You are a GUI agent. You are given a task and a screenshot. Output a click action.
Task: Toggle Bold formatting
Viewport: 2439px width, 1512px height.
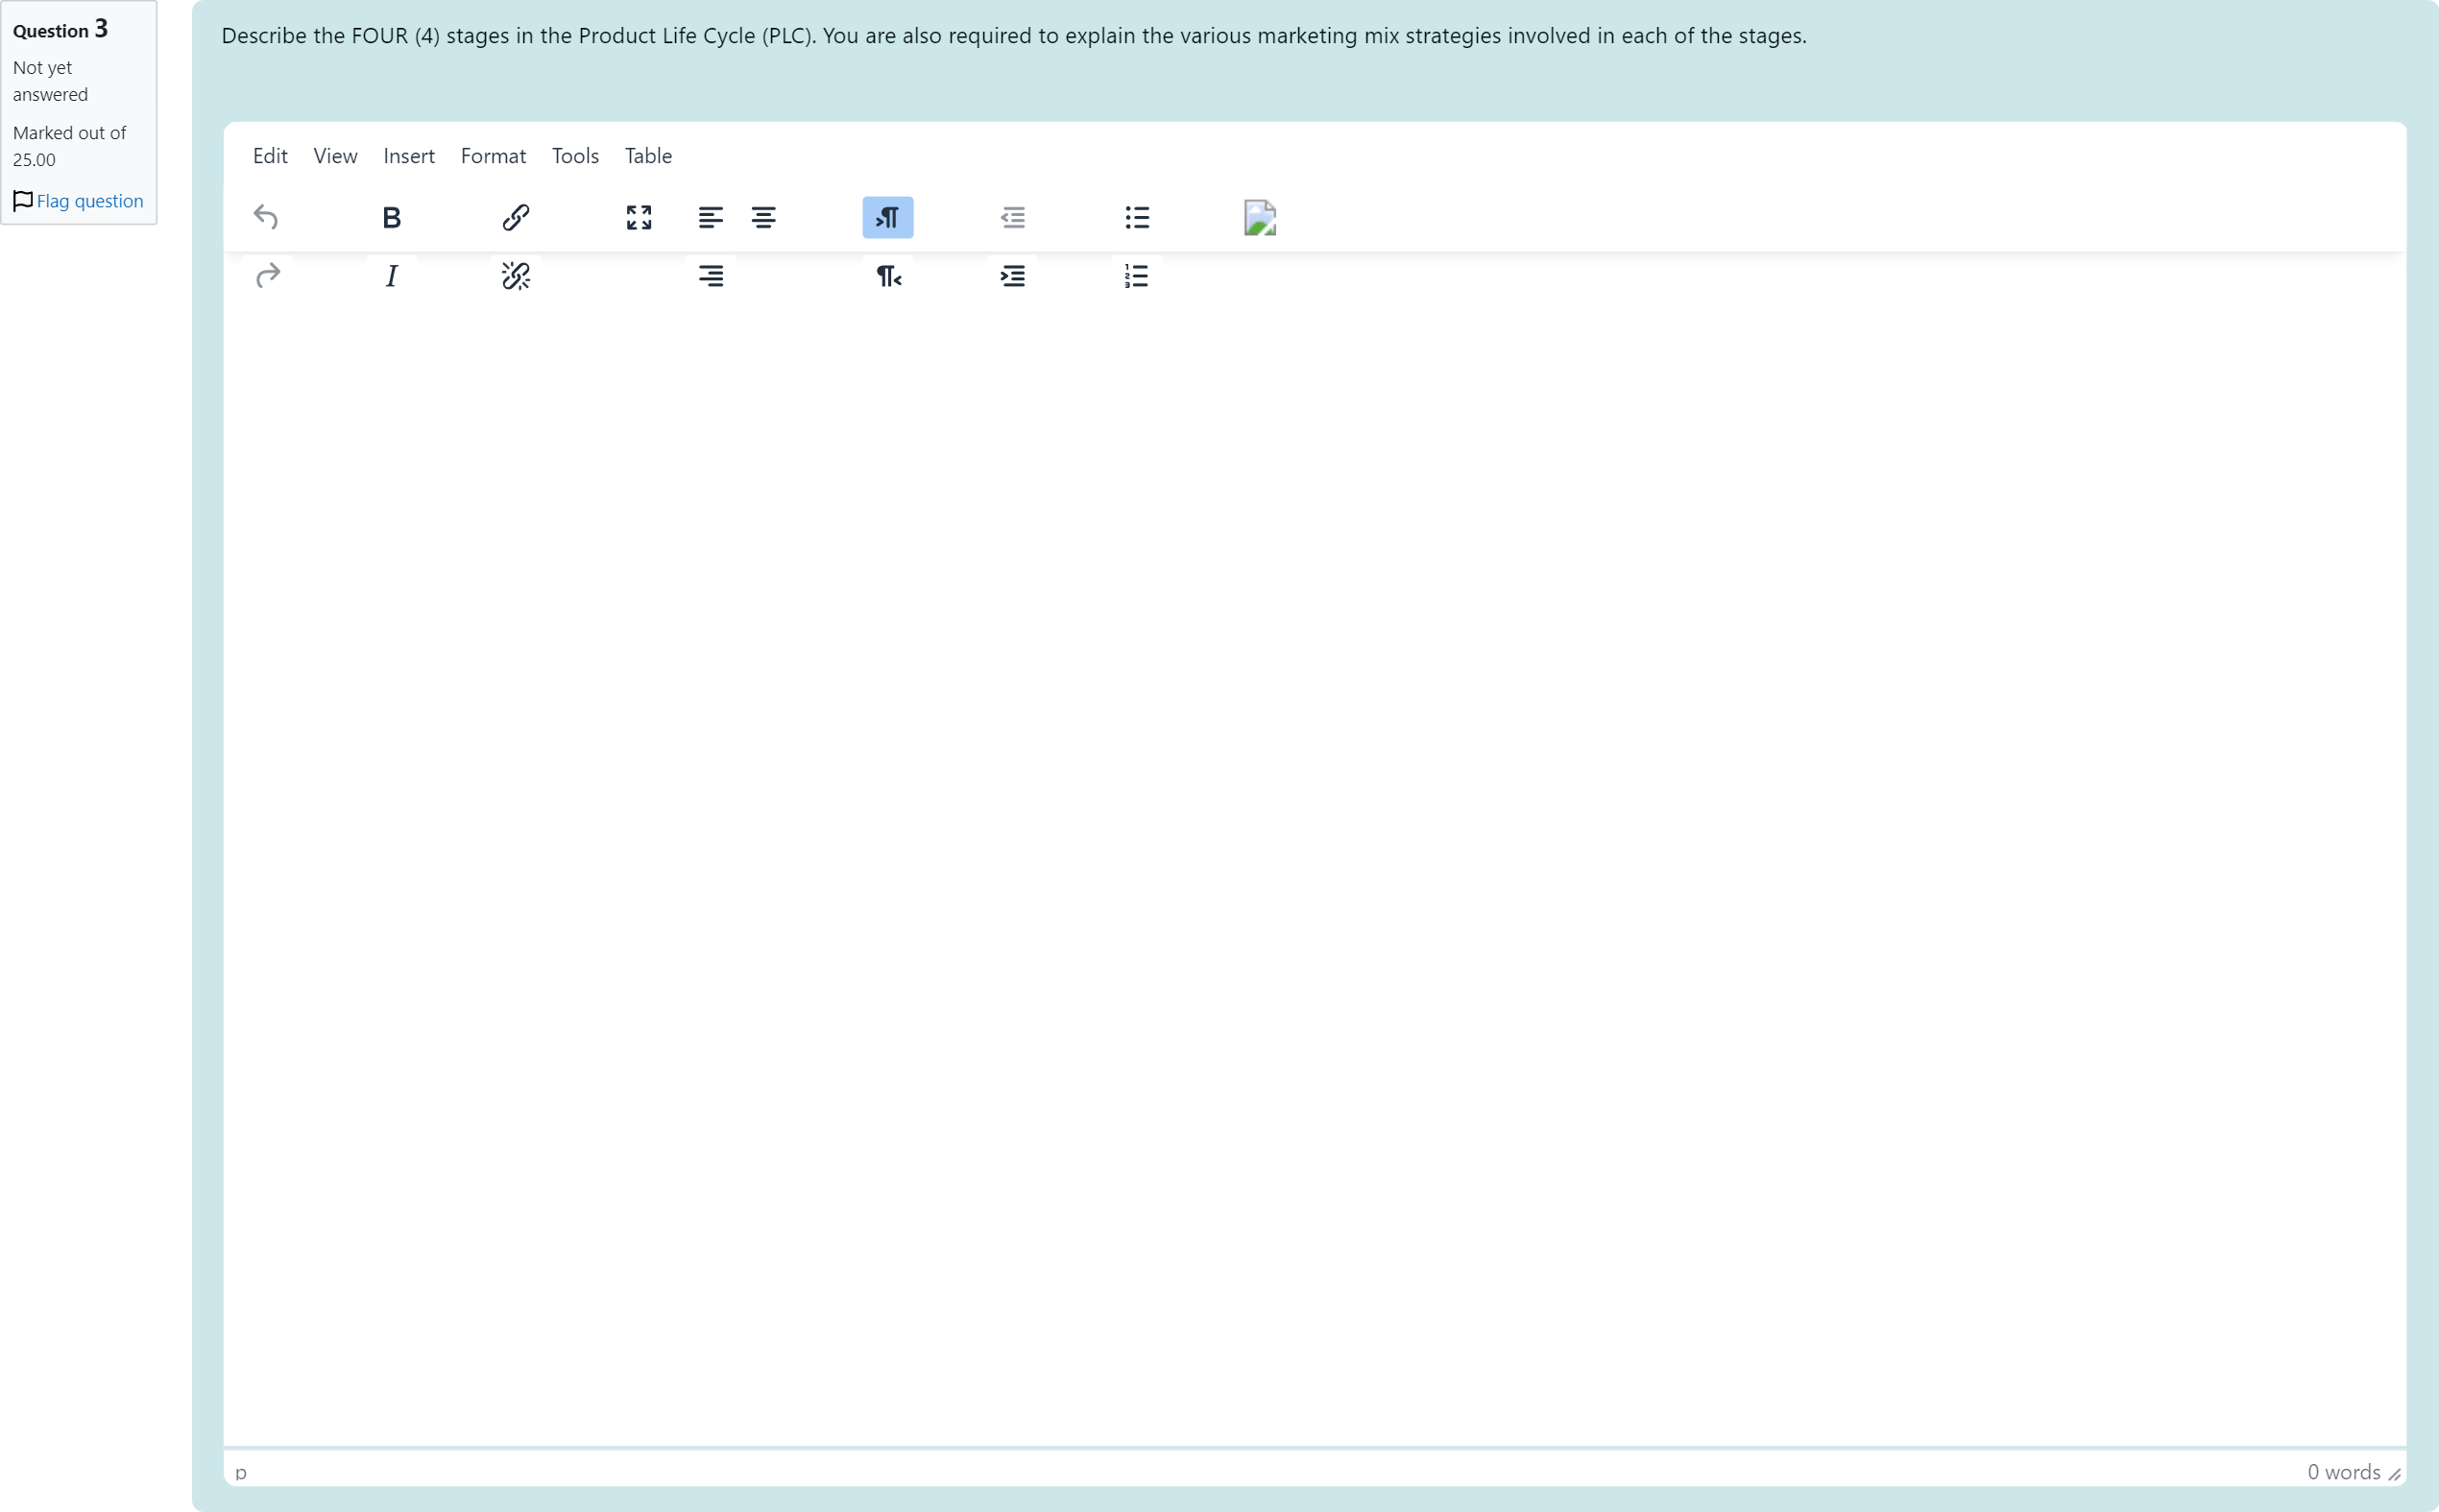pyautogui.click(x=391, y=217)
